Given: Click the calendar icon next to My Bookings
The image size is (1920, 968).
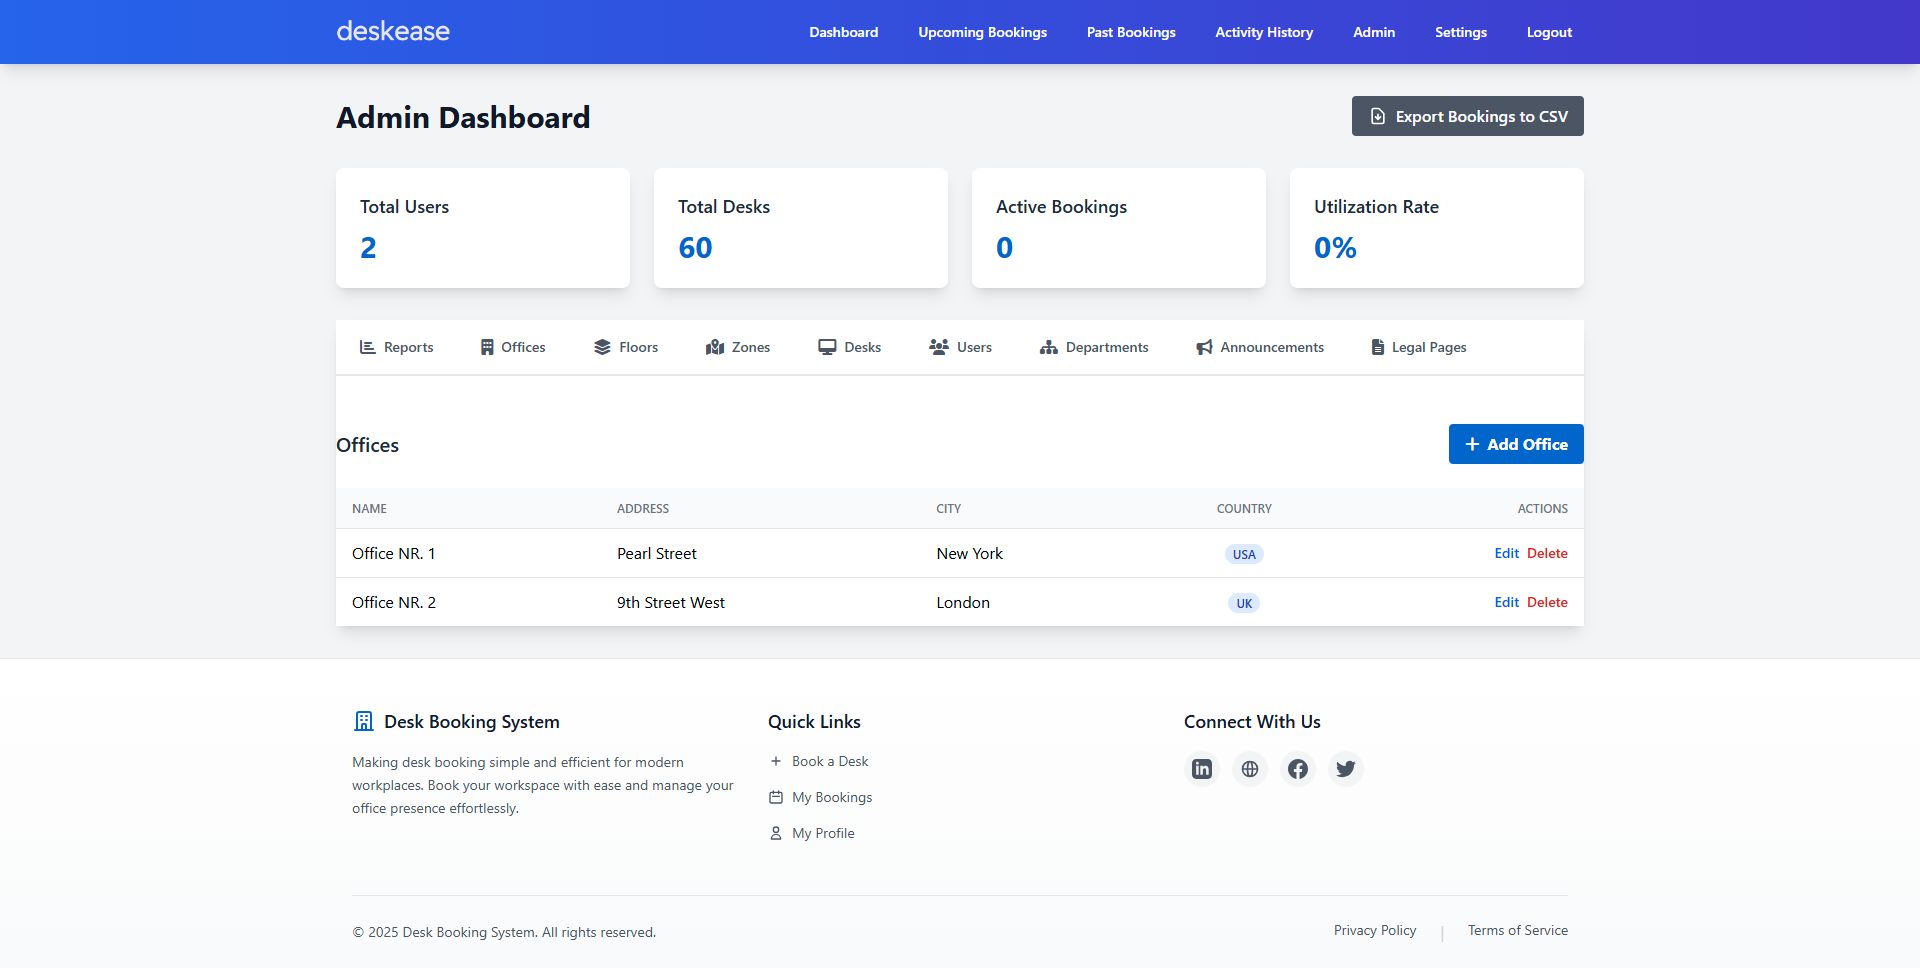Looking at the screenshot, I should [x=775, y=797].
